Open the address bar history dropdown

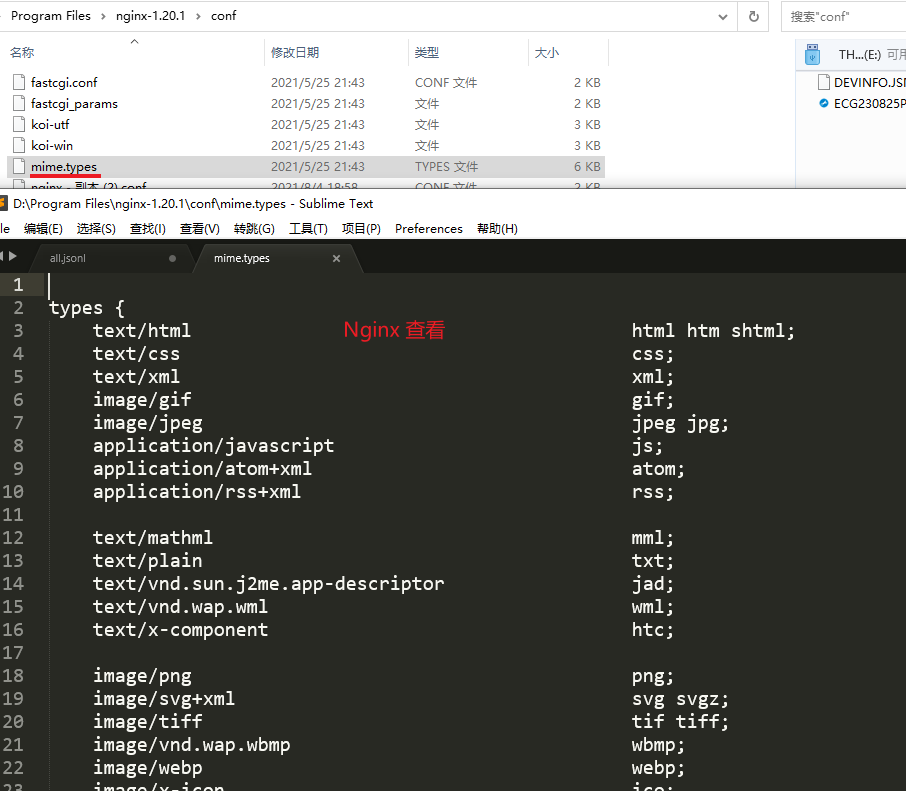(x=724, y=16)
